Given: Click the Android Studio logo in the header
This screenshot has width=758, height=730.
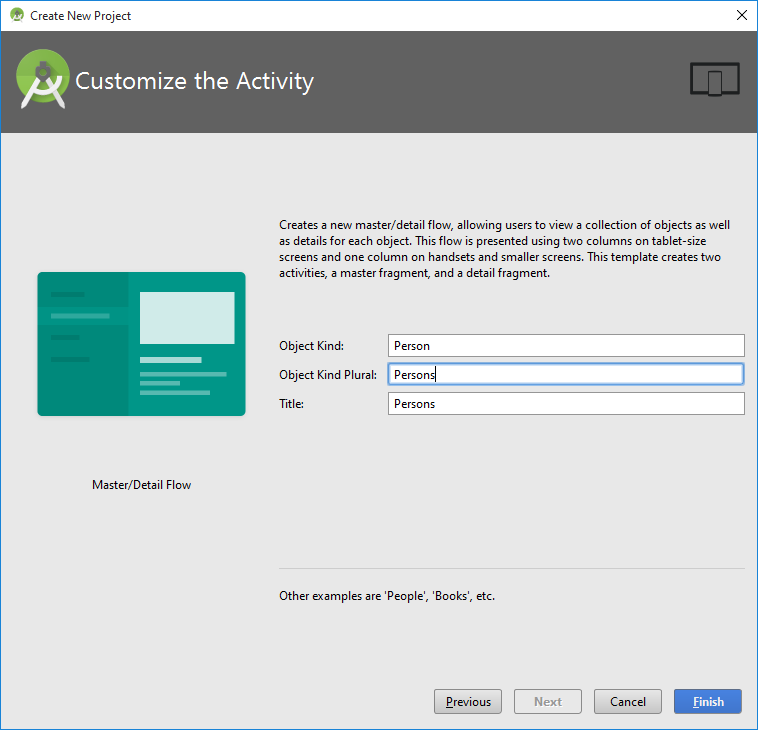Looking at the screenshot, I should [x=42, y=81].
